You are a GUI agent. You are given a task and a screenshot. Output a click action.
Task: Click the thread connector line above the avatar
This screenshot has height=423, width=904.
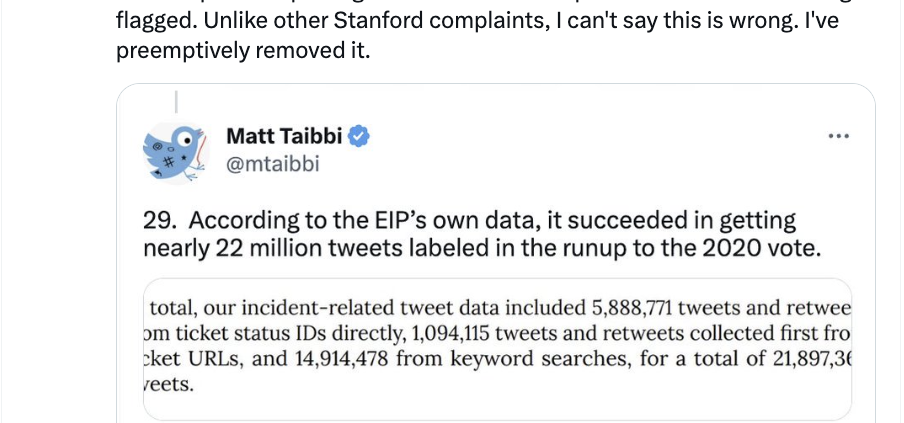(176, 101)
